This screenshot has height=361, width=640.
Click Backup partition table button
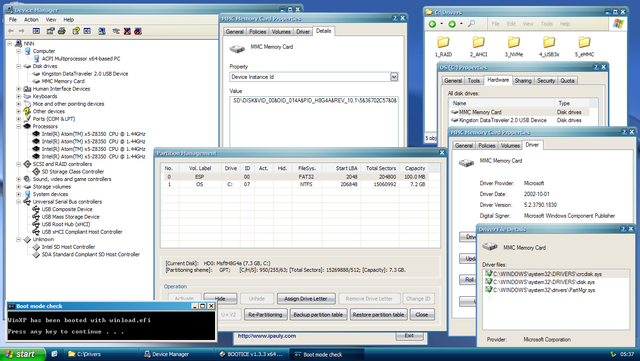click(x=318, y=314)
